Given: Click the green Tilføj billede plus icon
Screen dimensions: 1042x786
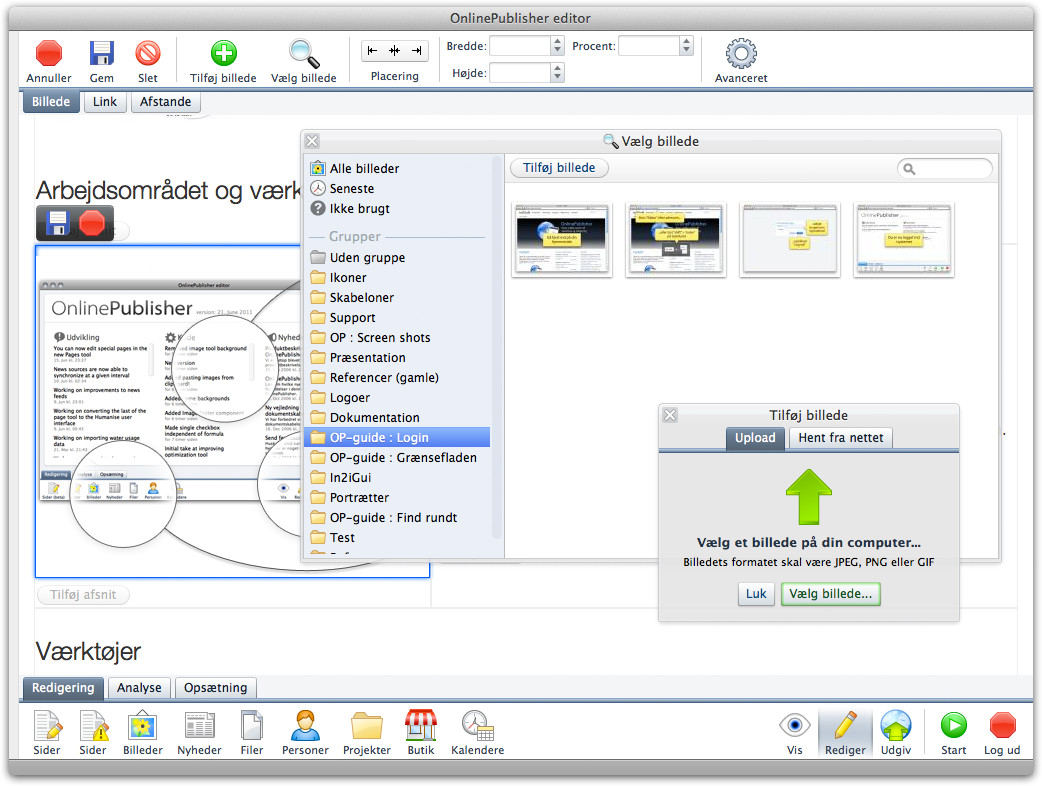Looking at the screenshot, I should (x=223, y=53).
